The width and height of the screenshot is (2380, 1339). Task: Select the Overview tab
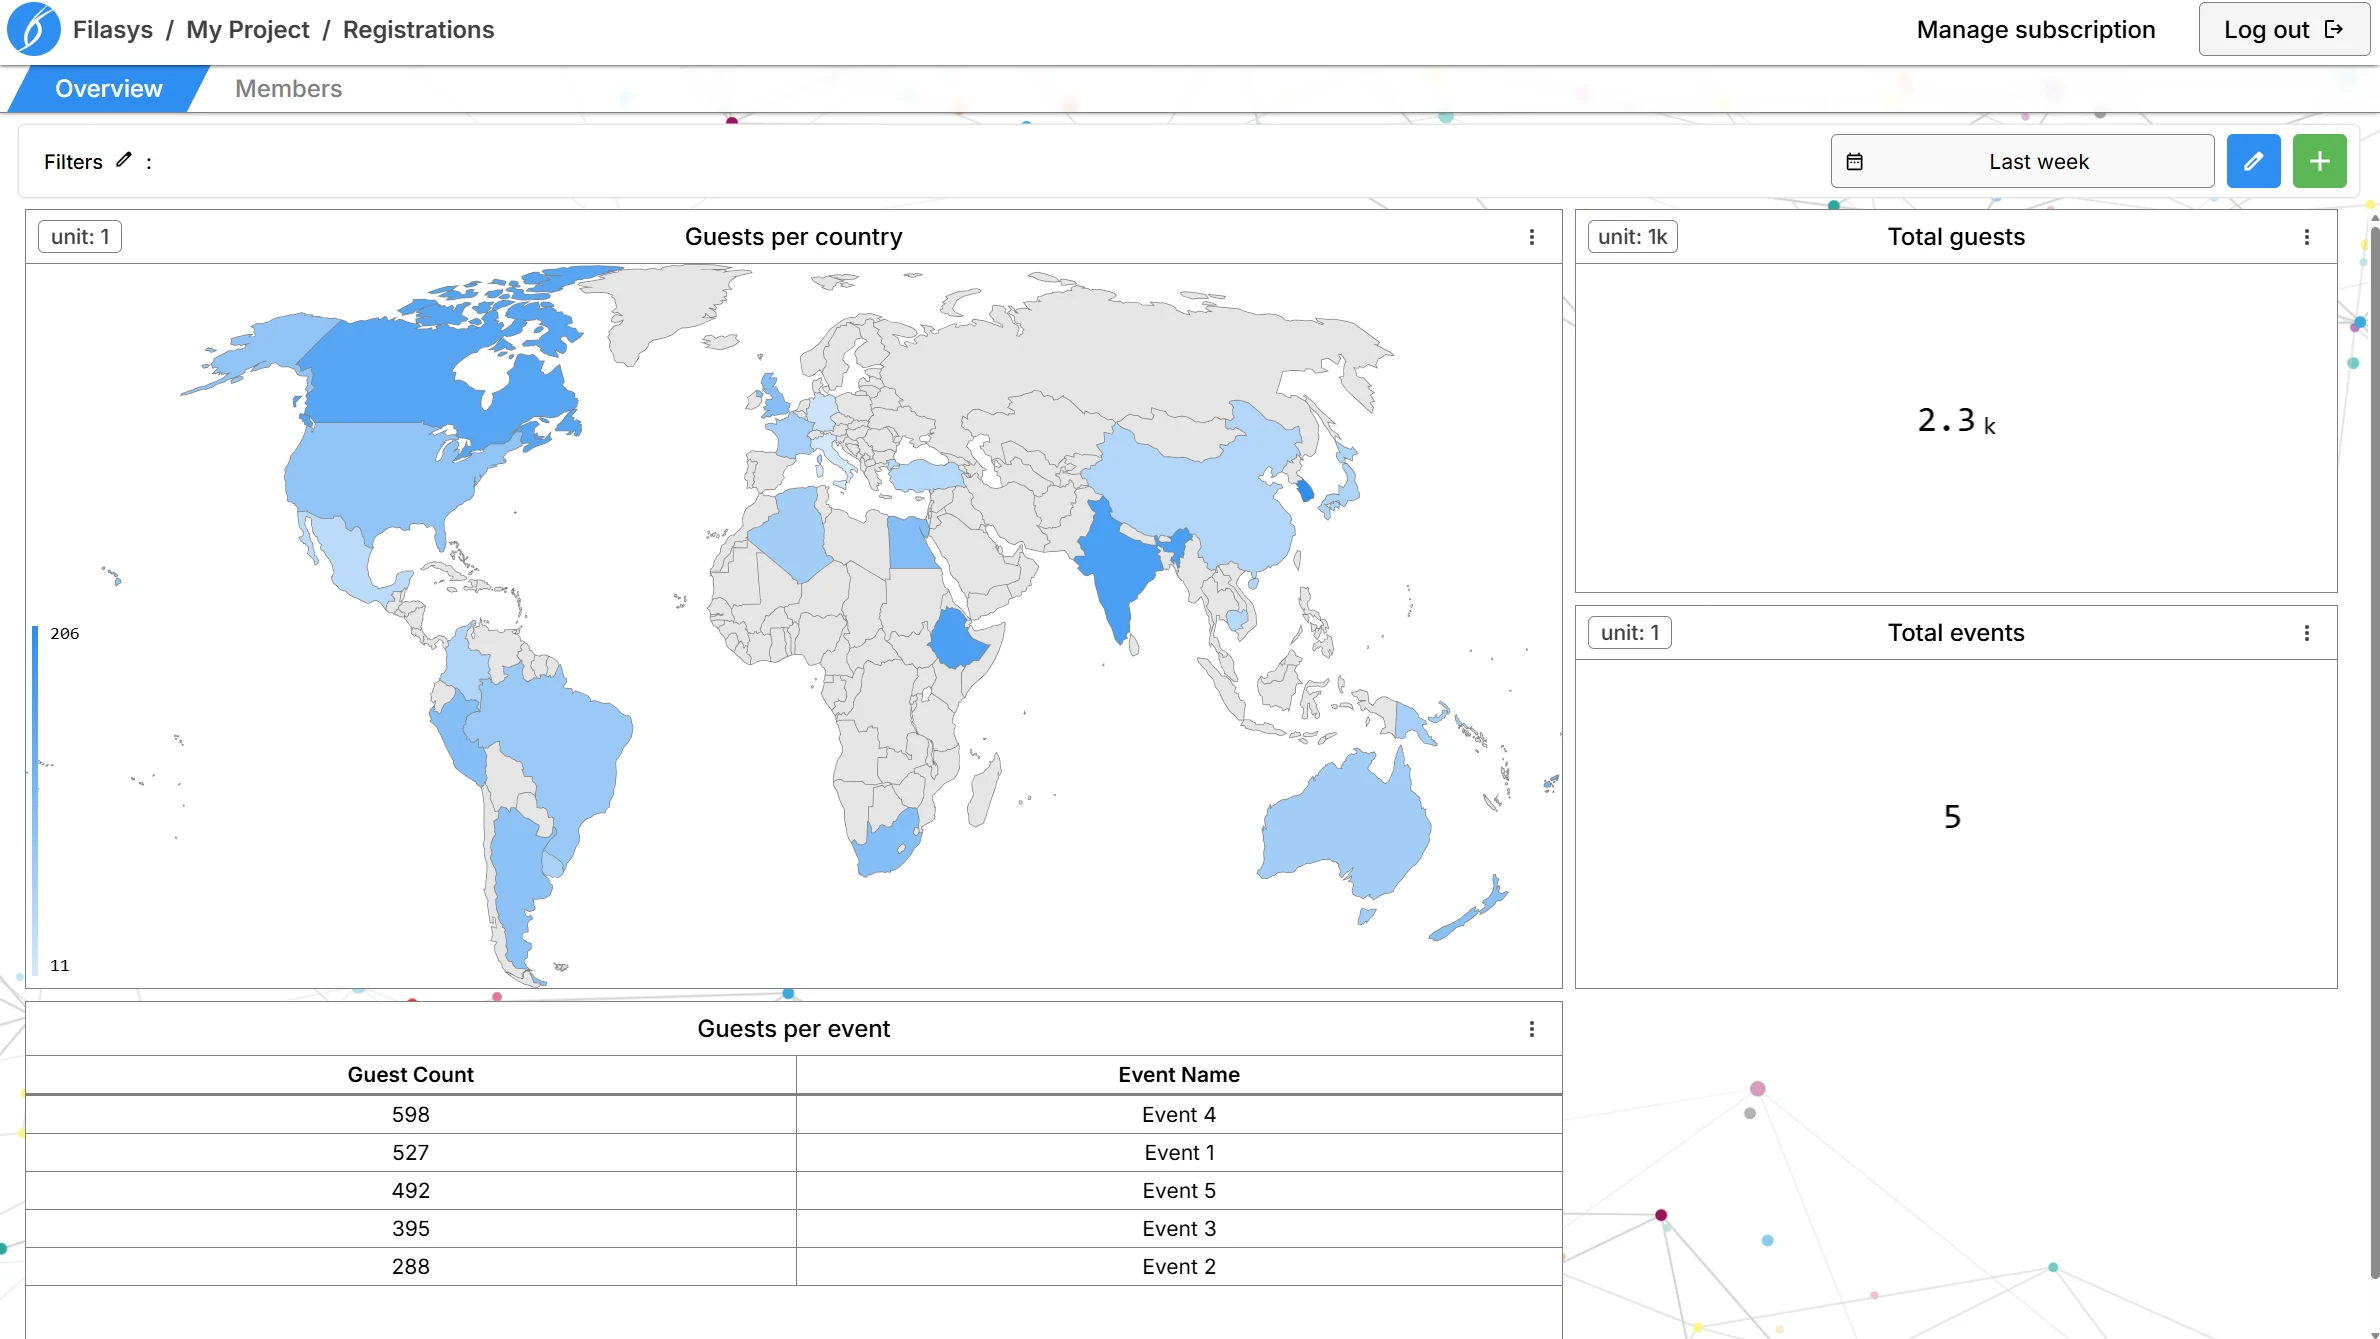108,89
